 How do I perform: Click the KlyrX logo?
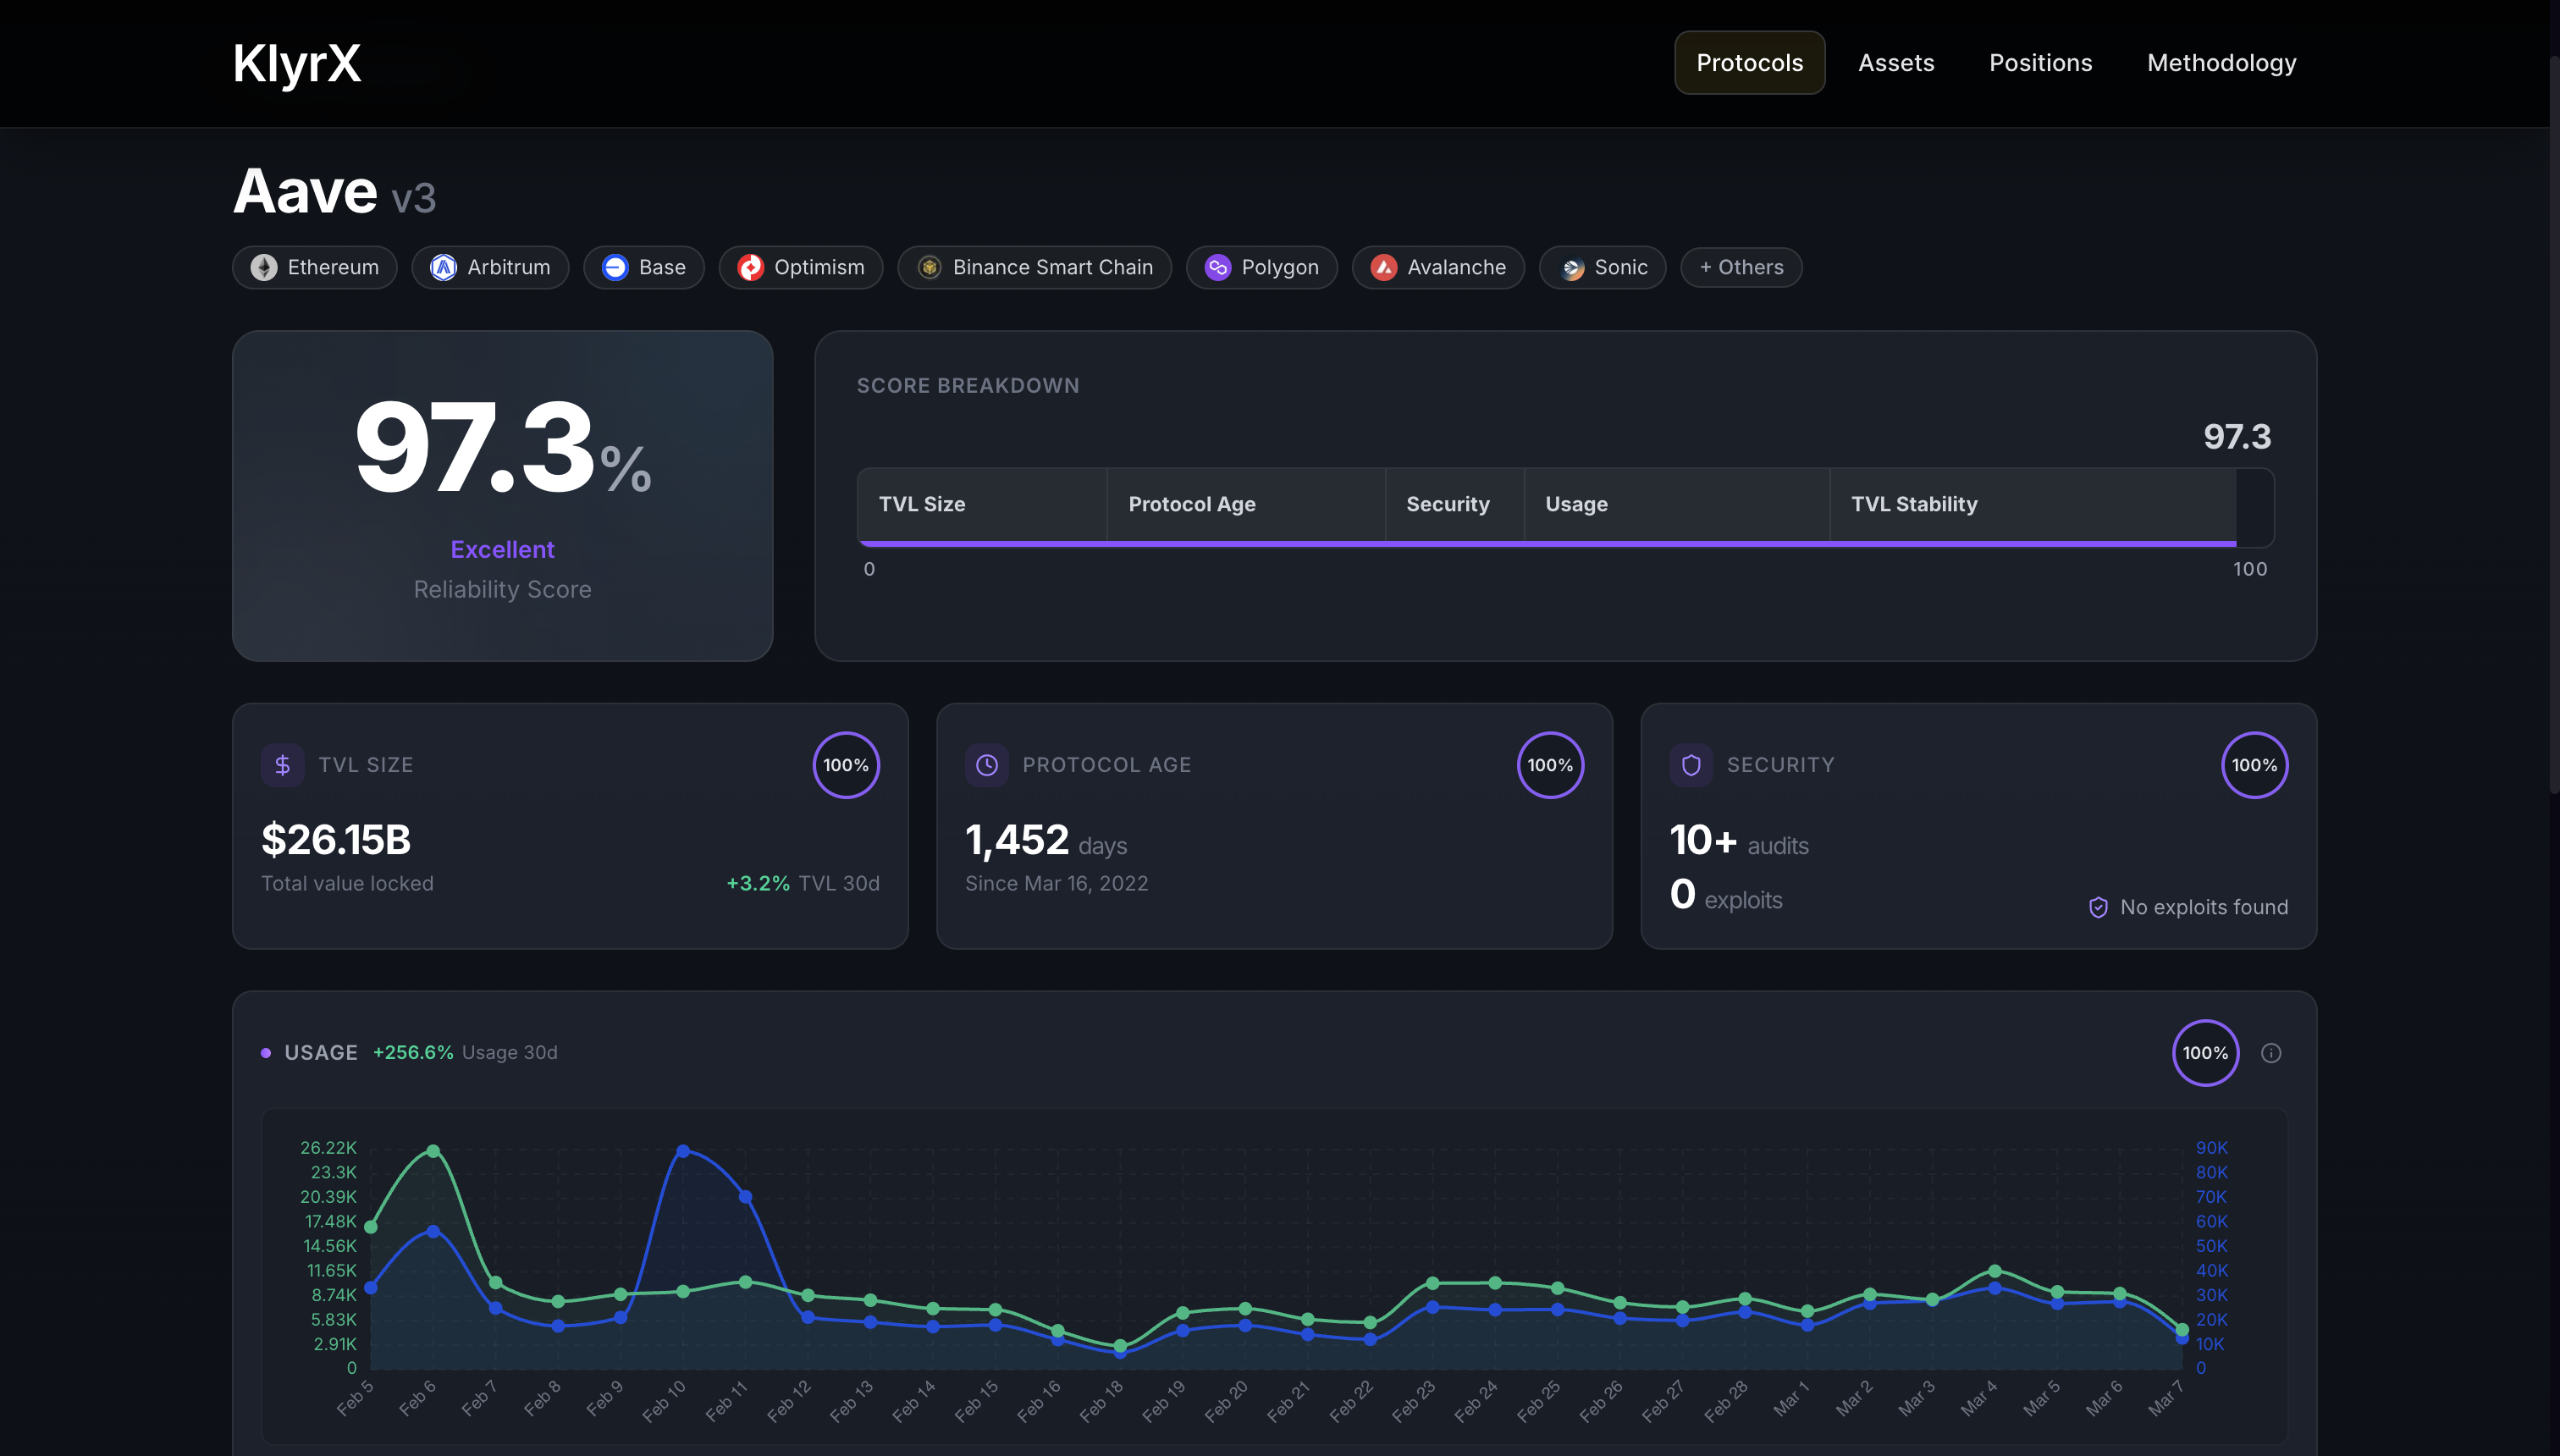point(297,63)
